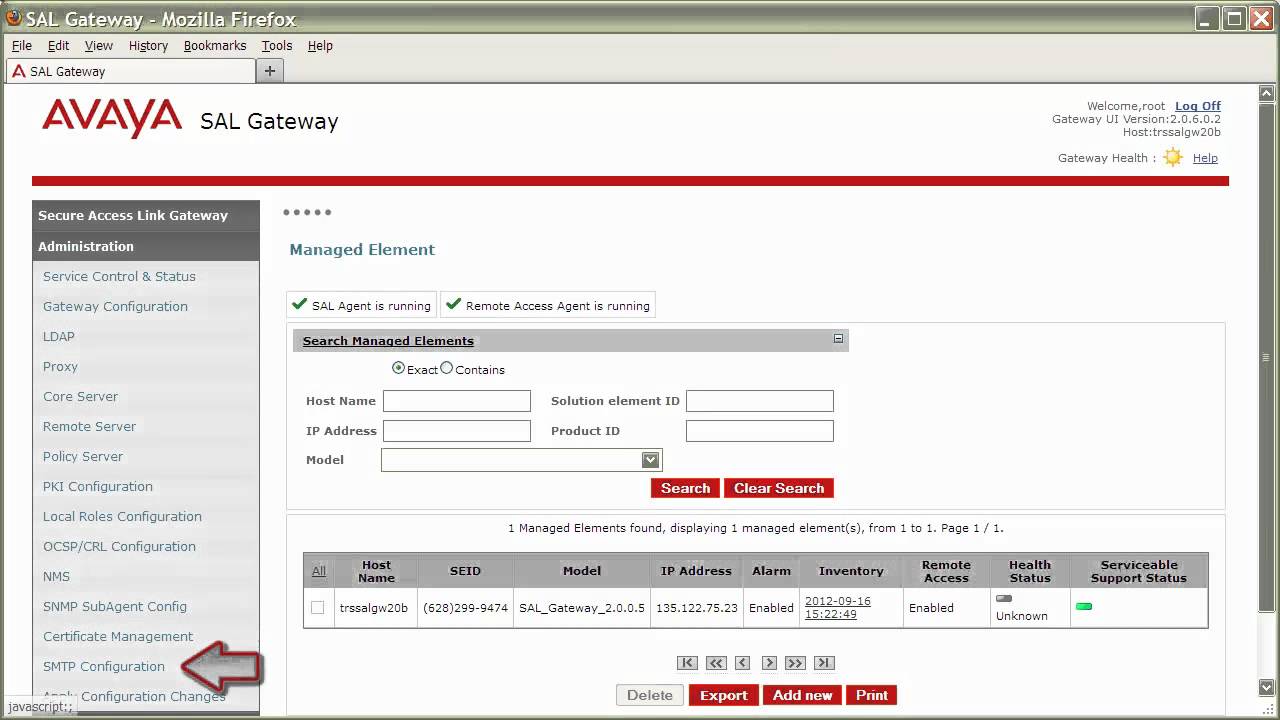Viewport: 1280px width, 720px height.
Task: Click the SAL_Gateway_2.0.0.5 model cell
Action: pyautogui.click(x=582, y=607)
